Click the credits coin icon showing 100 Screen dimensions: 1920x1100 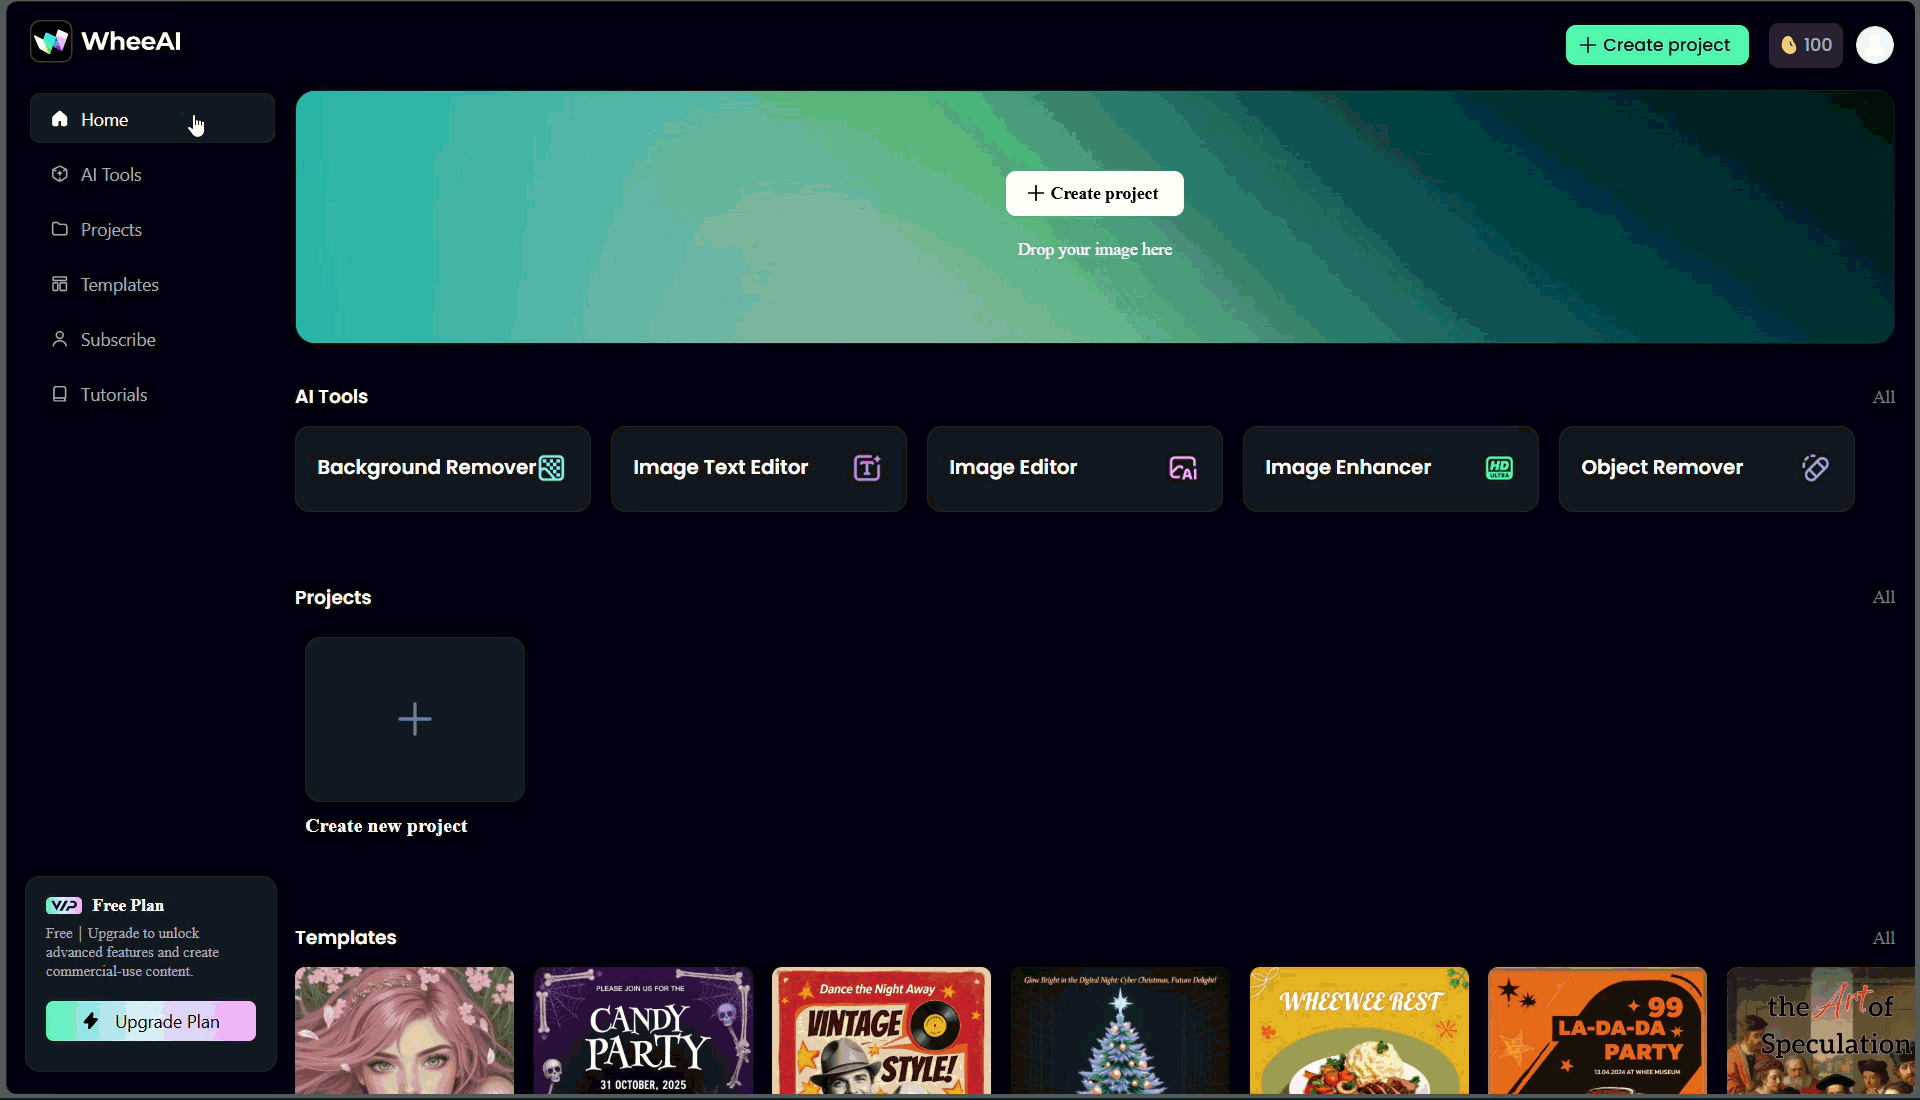point(1789,45)
